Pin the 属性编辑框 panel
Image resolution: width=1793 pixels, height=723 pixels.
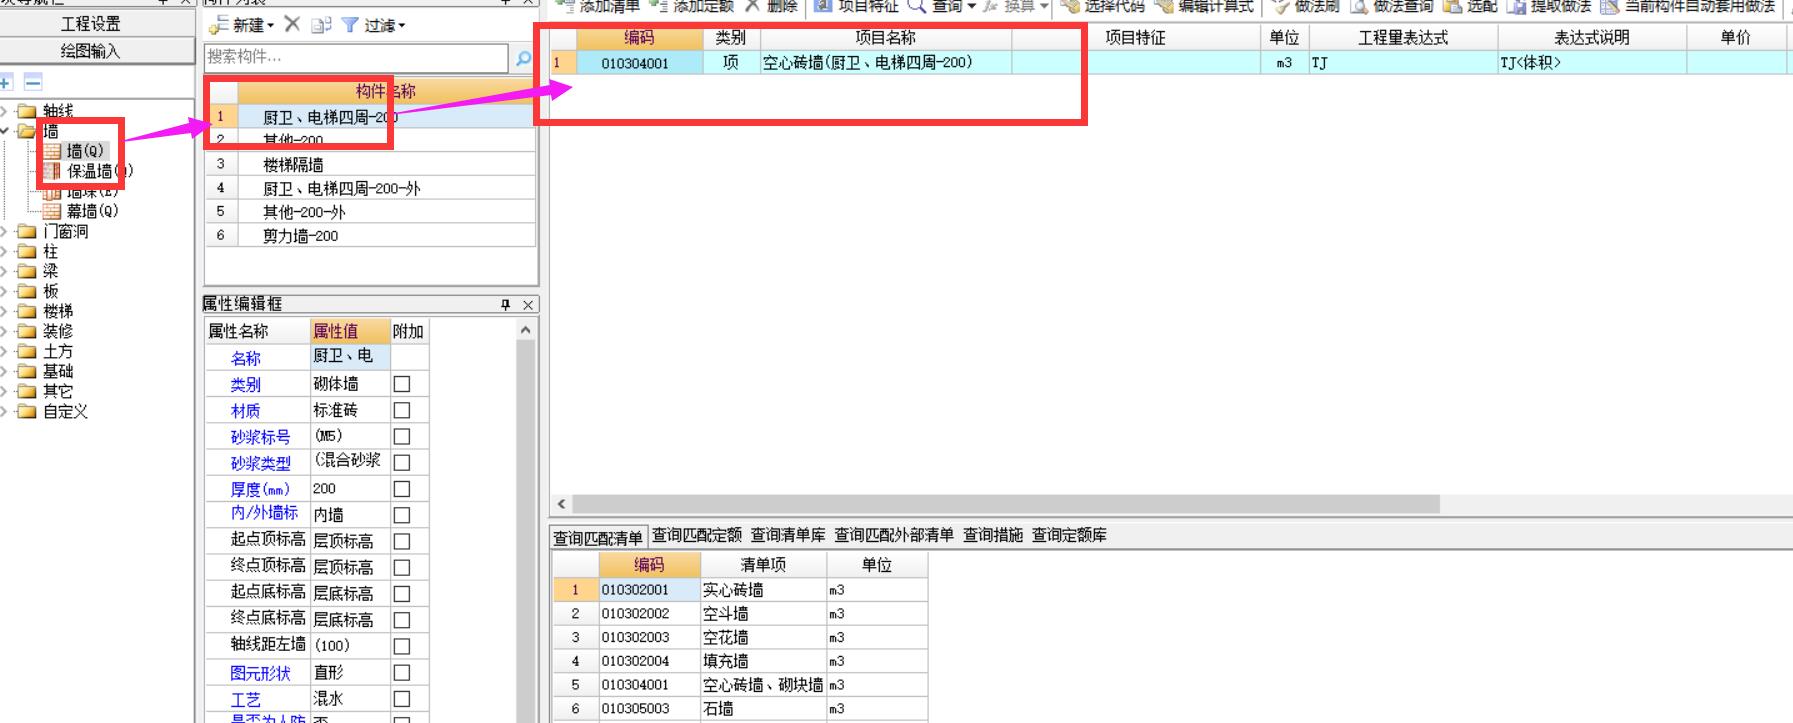pos(506,304)
